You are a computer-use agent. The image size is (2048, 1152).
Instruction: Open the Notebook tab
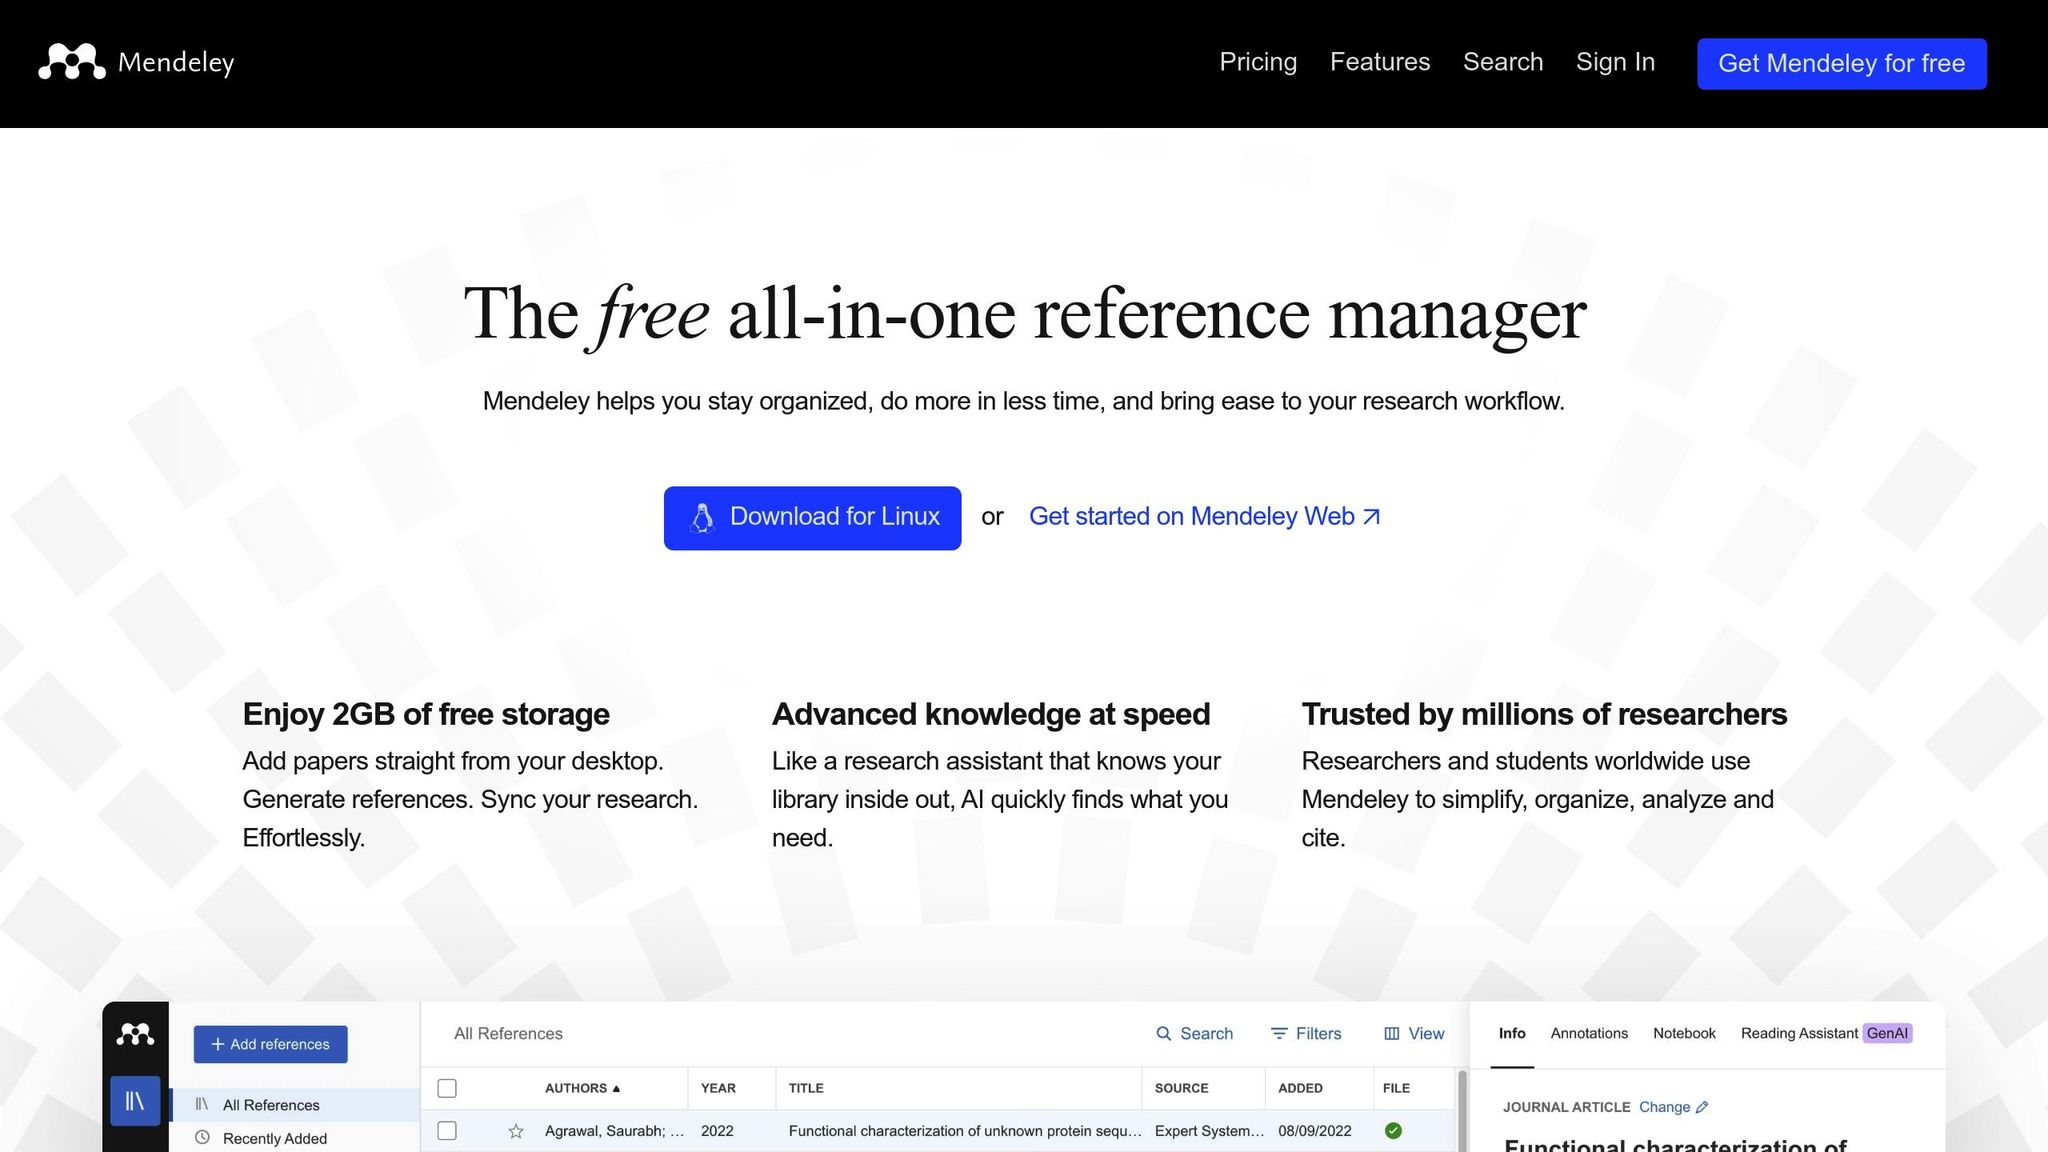pyautogui.click(x=1684, y=1033)
